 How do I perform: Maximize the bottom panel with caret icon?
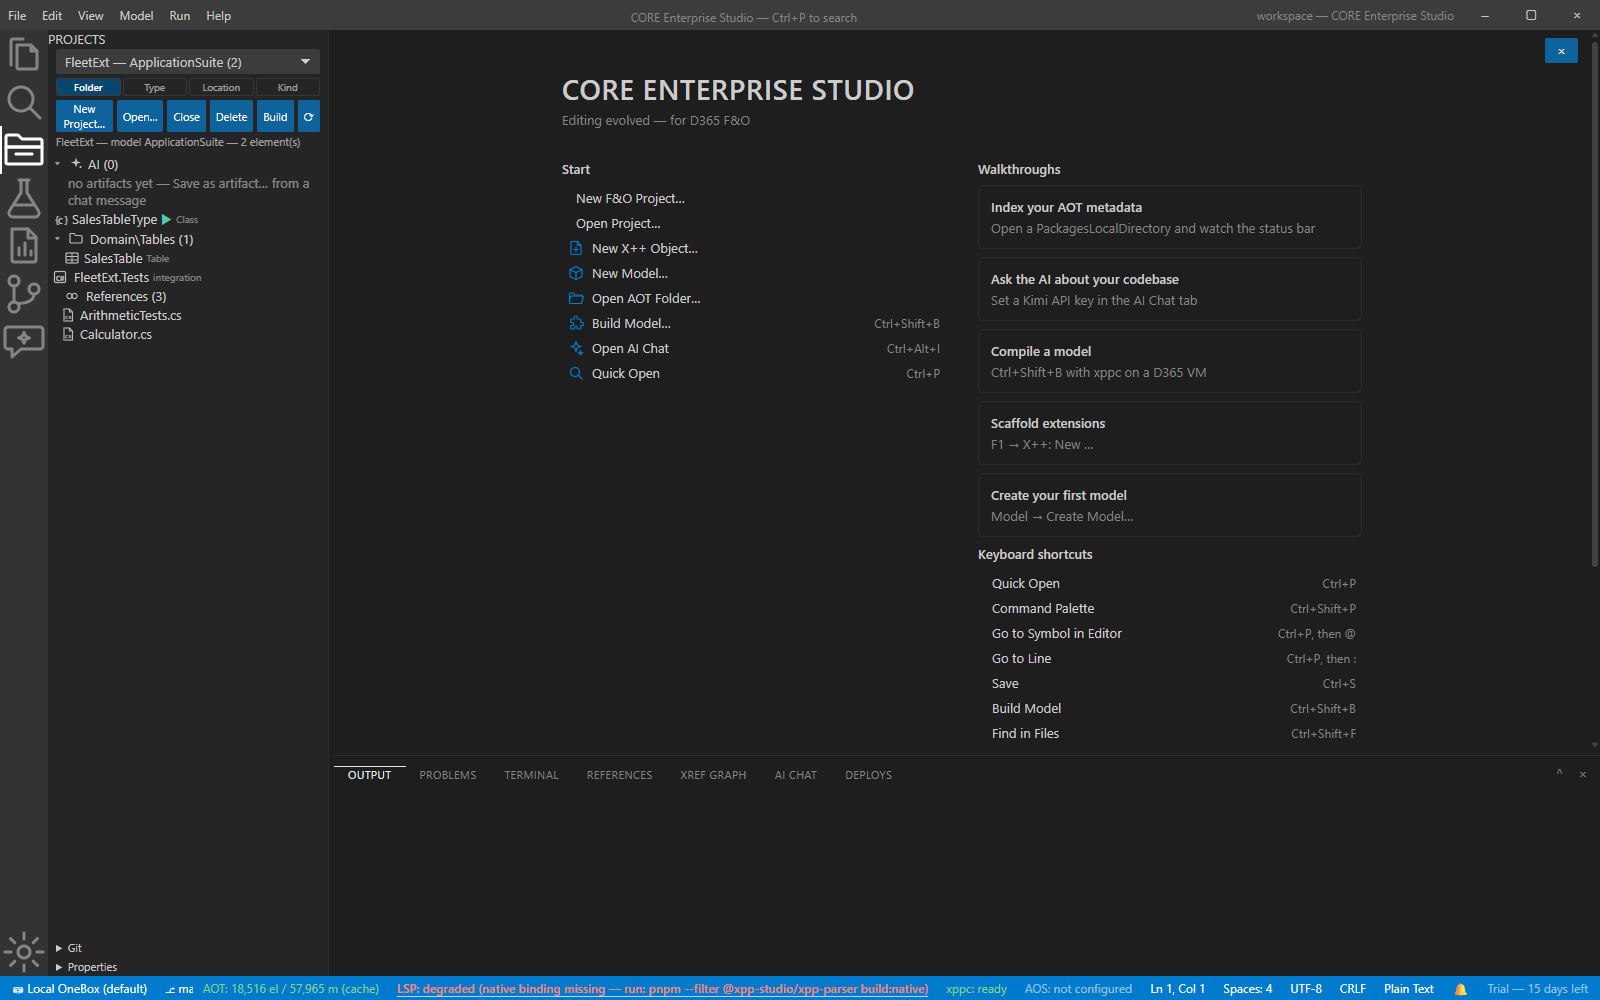tap(1559, 773)
